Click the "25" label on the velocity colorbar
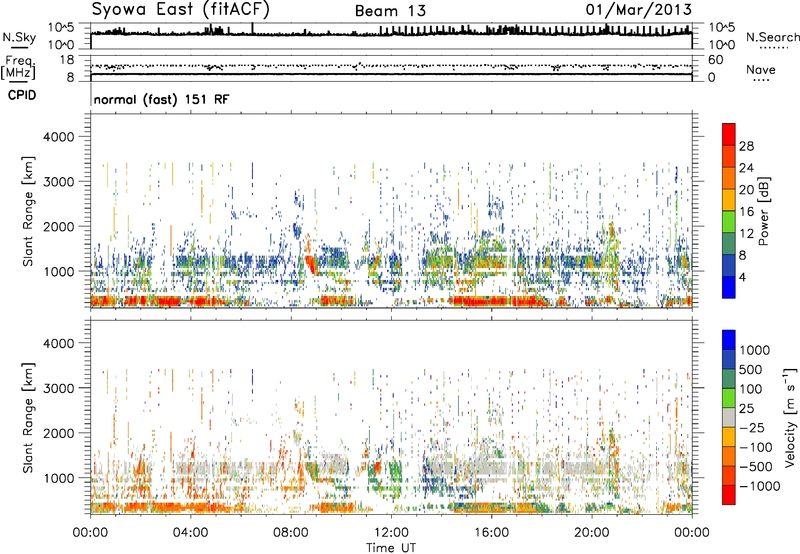This screenshot has width=800, height=554. pos(746,409)
